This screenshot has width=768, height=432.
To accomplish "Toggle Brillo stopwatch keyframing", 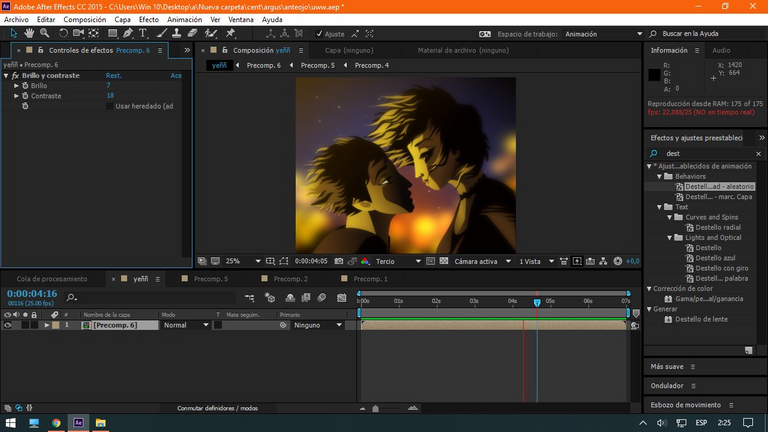I will 25,86.
